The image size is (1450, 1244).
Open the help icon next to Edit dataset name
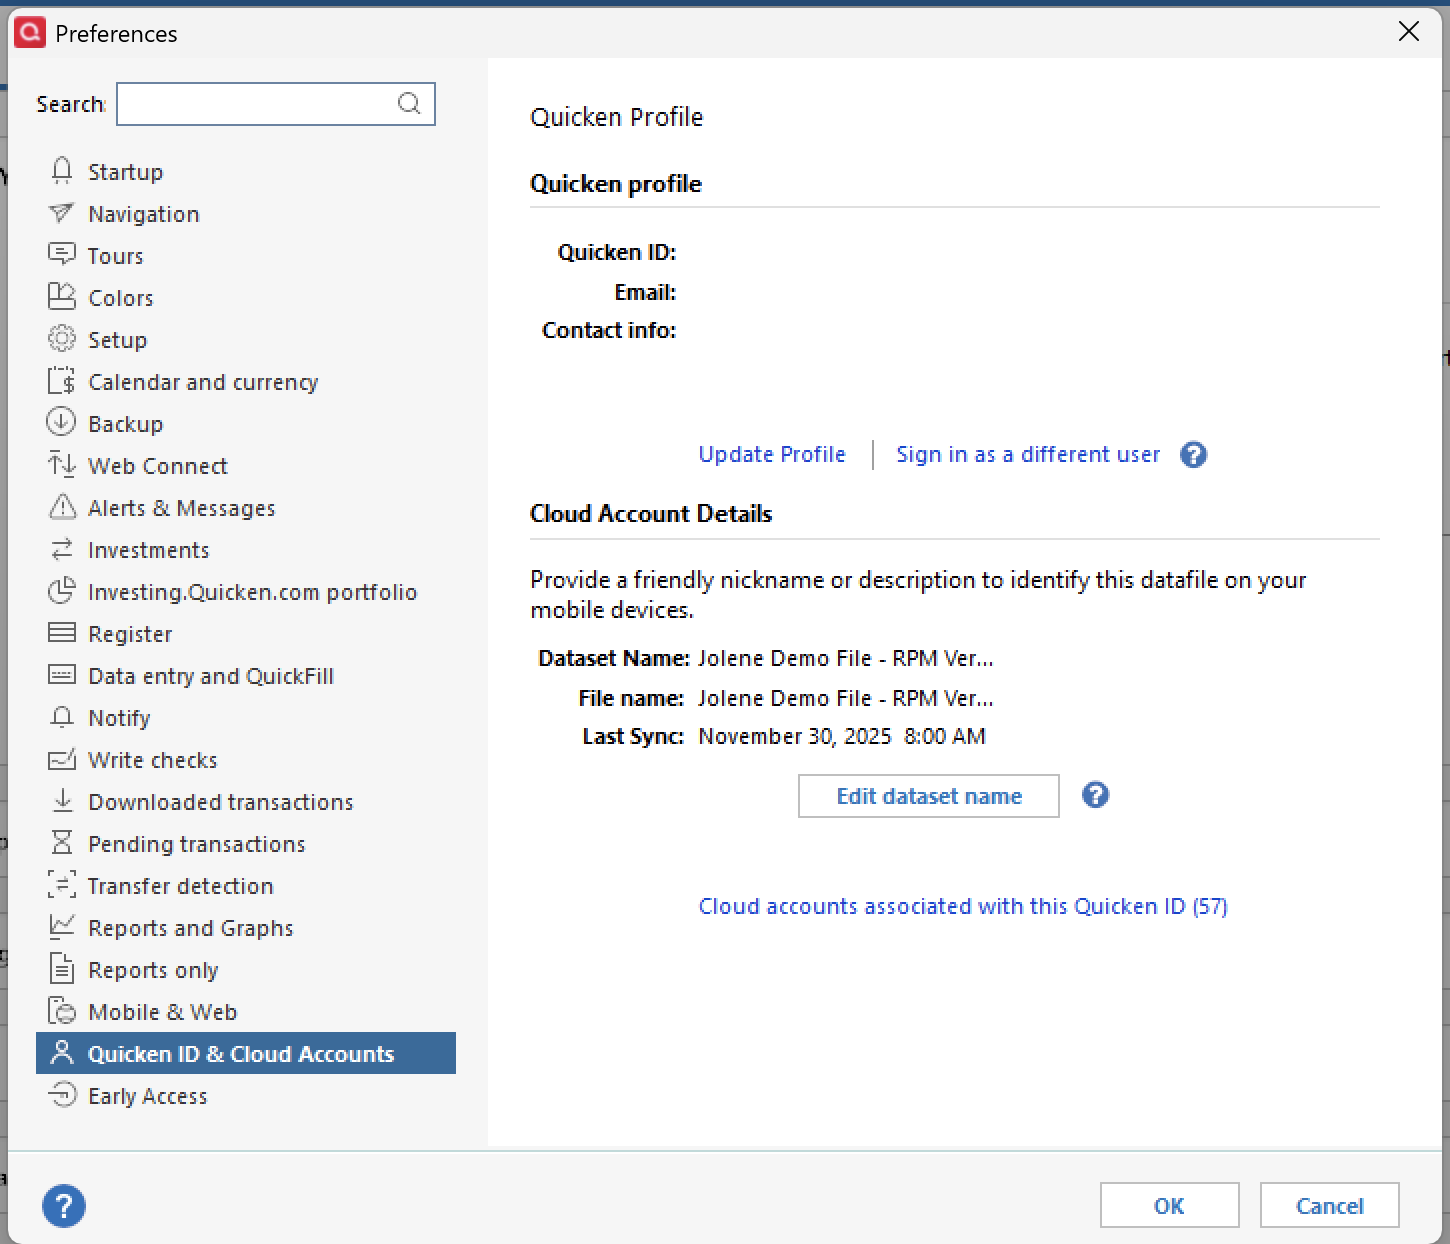click(x=1095, y=795)
